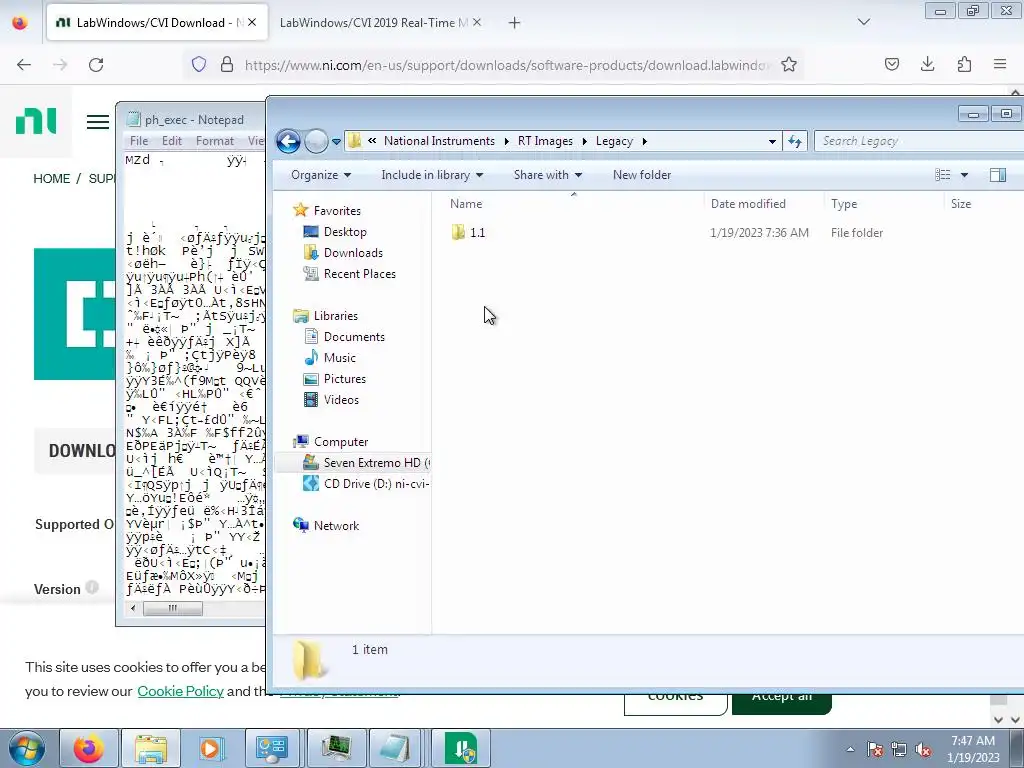Open the File menu in Notepad
Viewport: 1024px width, 768px height.
point(138,140)
